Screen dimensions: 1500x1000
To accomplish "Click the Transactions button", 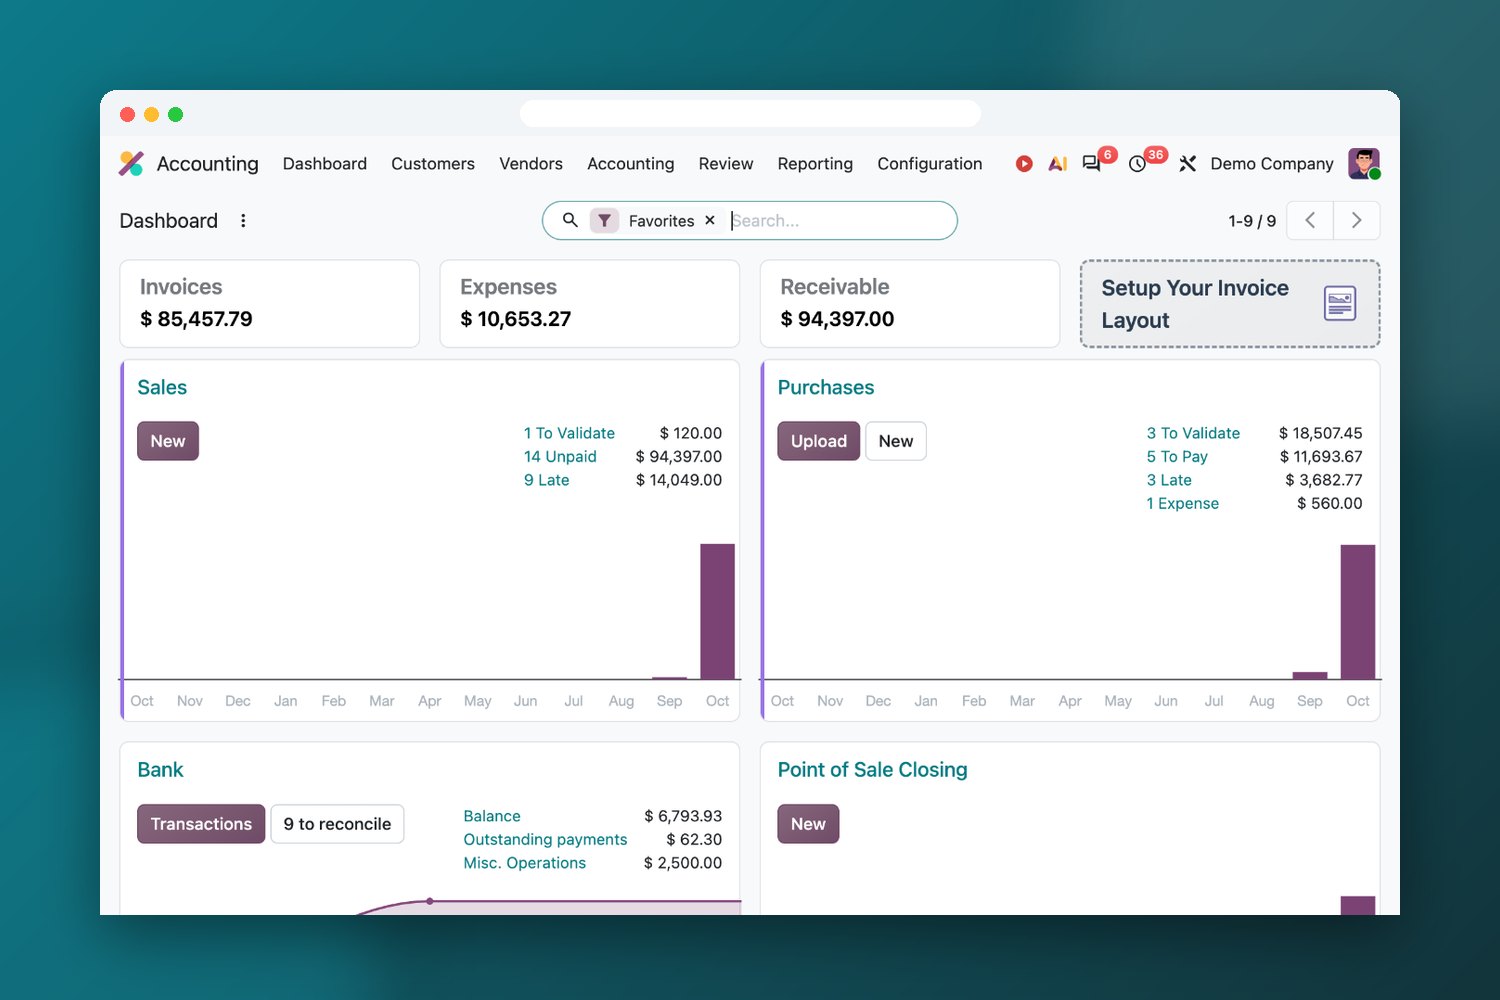I will click(201, 824).
